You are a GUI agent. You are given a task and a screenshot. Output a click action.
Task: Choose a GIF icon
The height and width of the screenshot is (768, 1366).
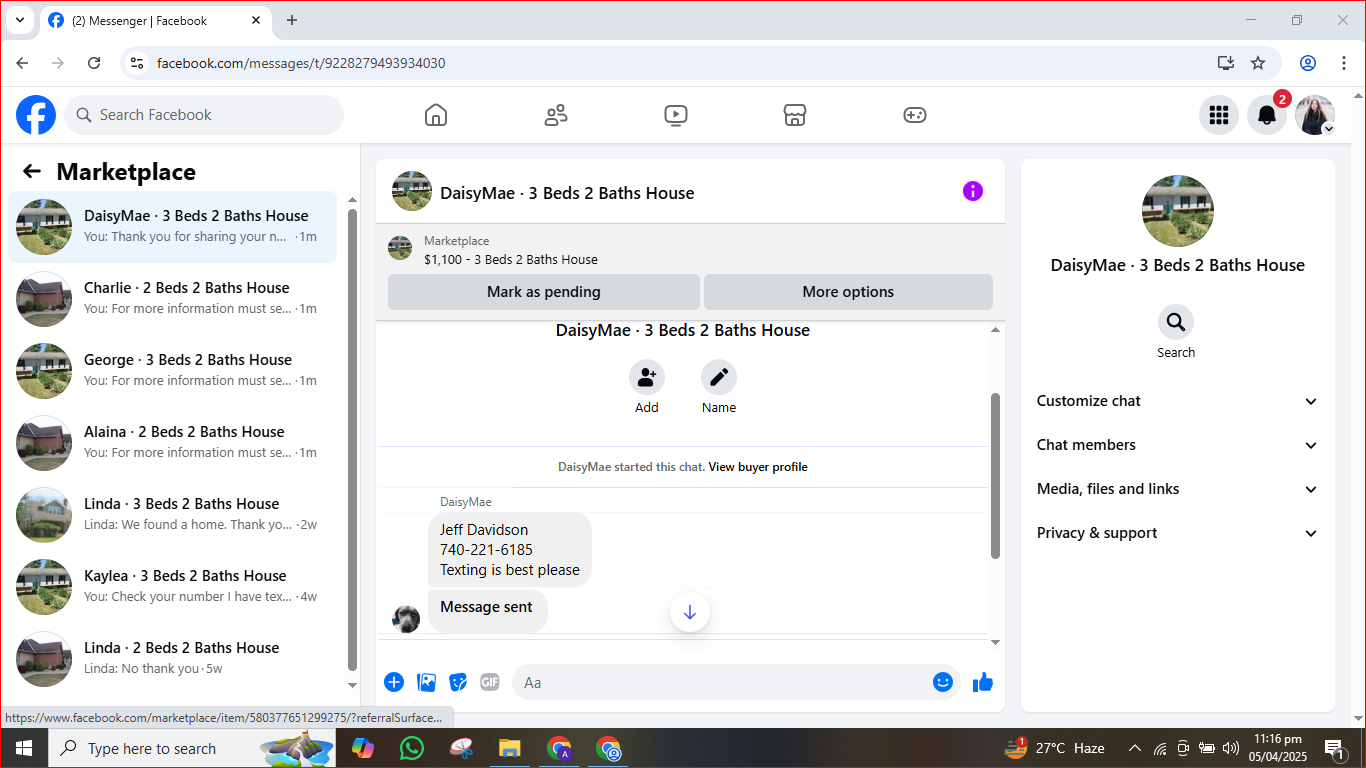[x=490, y=682]
